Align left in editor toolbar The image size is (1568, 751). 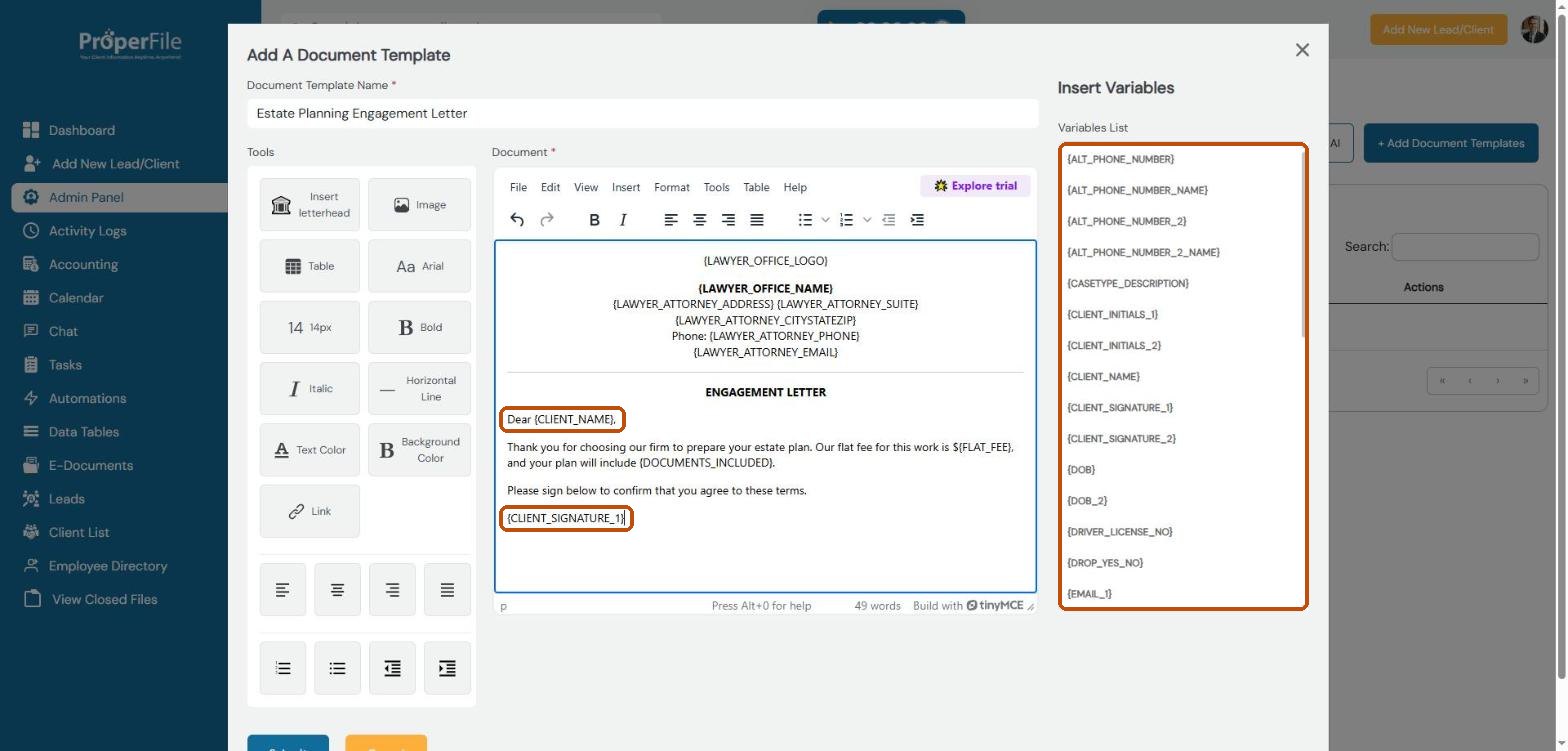(671, 220)
